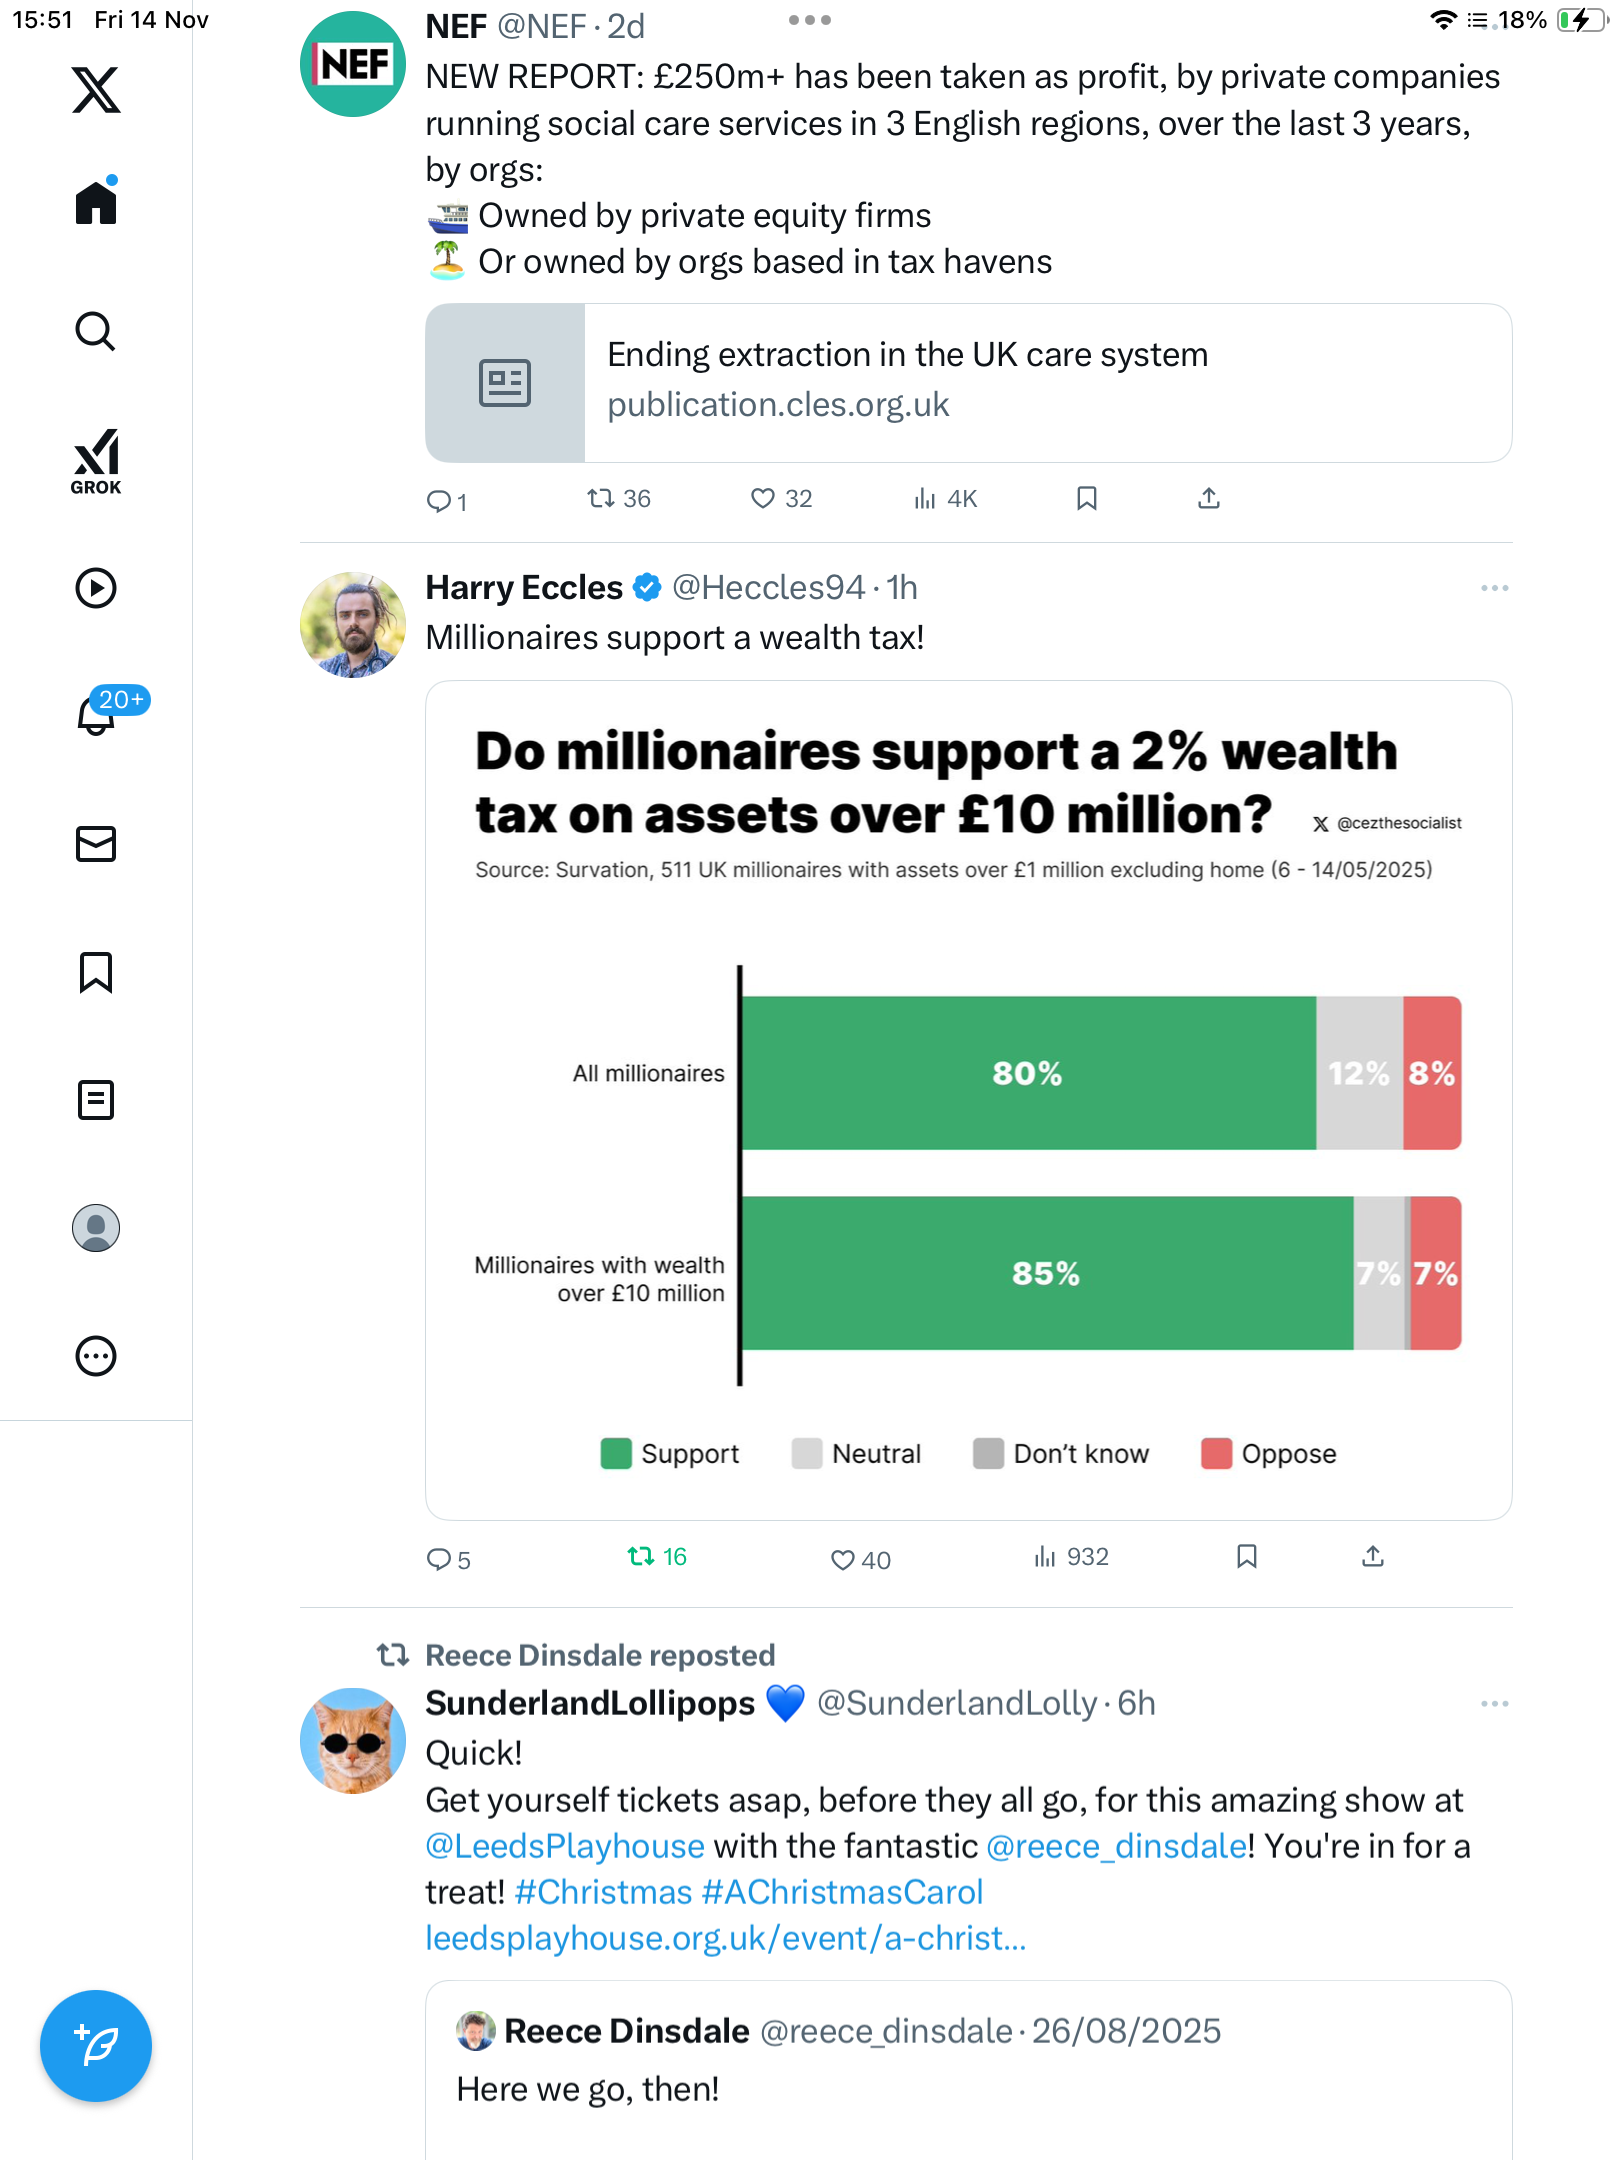Image resolution: width=1620 pixels, height=2160 pixels.
Task: Open the video play sidebar icon
Action: pyautogui.click(x=96, y=588)
